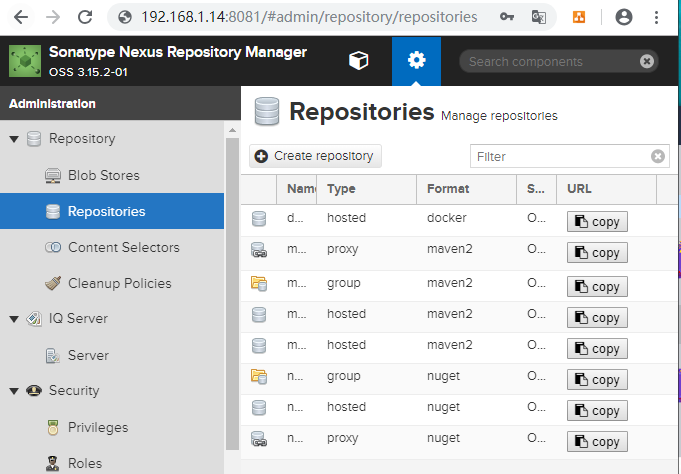Image resolution: width=681 pixels, height=474 pixels.
Task: Click the sidebar vertical scrollbar
Action: 232,294
